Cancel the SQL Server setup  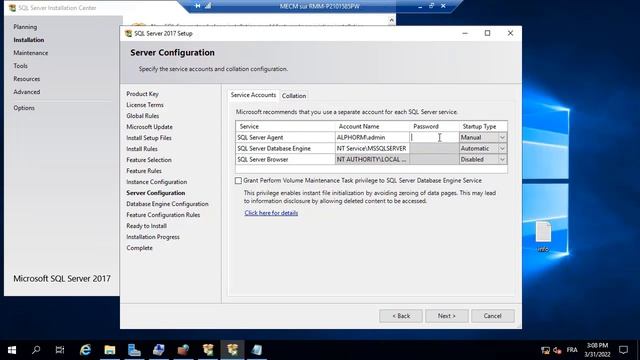click(492, 316)
